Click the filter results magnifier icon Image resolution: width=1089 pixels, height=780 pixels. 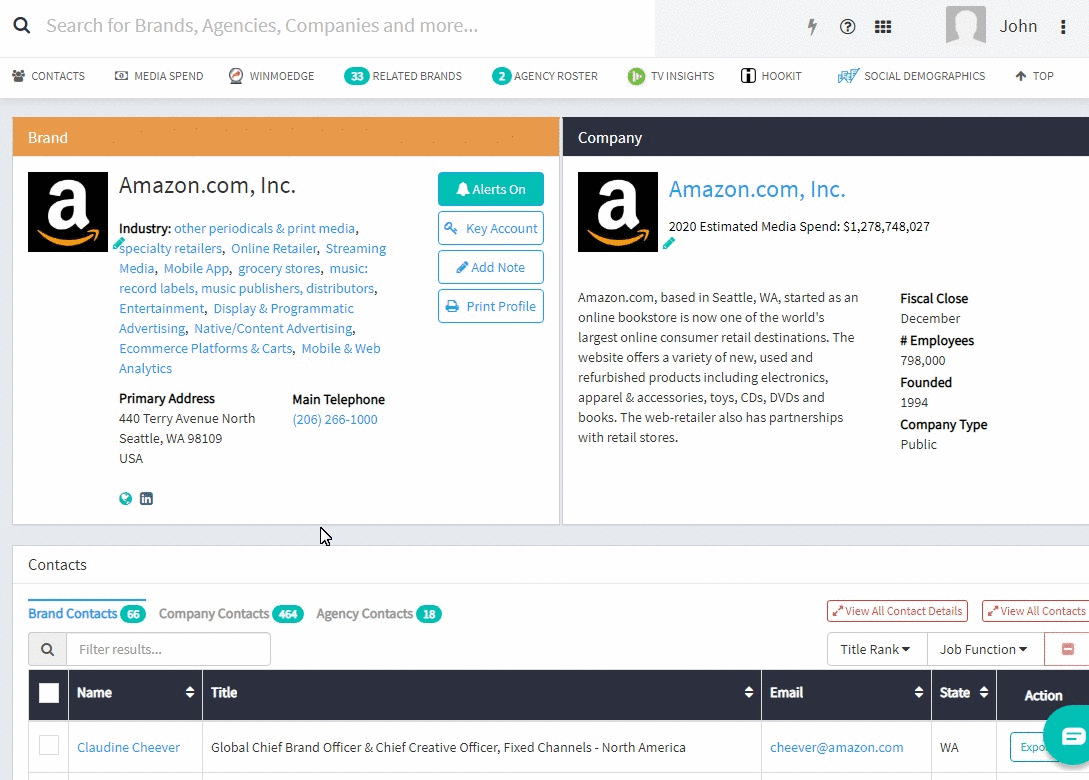(47, 649)
